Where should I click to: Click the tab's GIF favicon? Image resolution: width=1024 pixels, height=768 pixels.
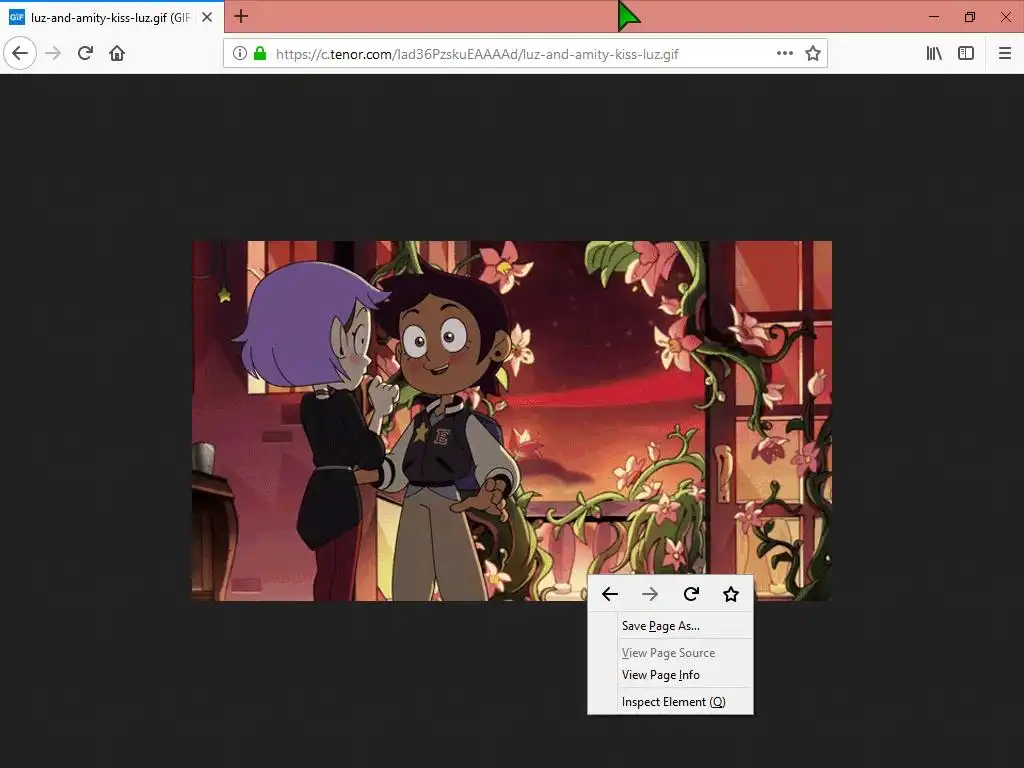pyautogui.click(x=16, y=17)
